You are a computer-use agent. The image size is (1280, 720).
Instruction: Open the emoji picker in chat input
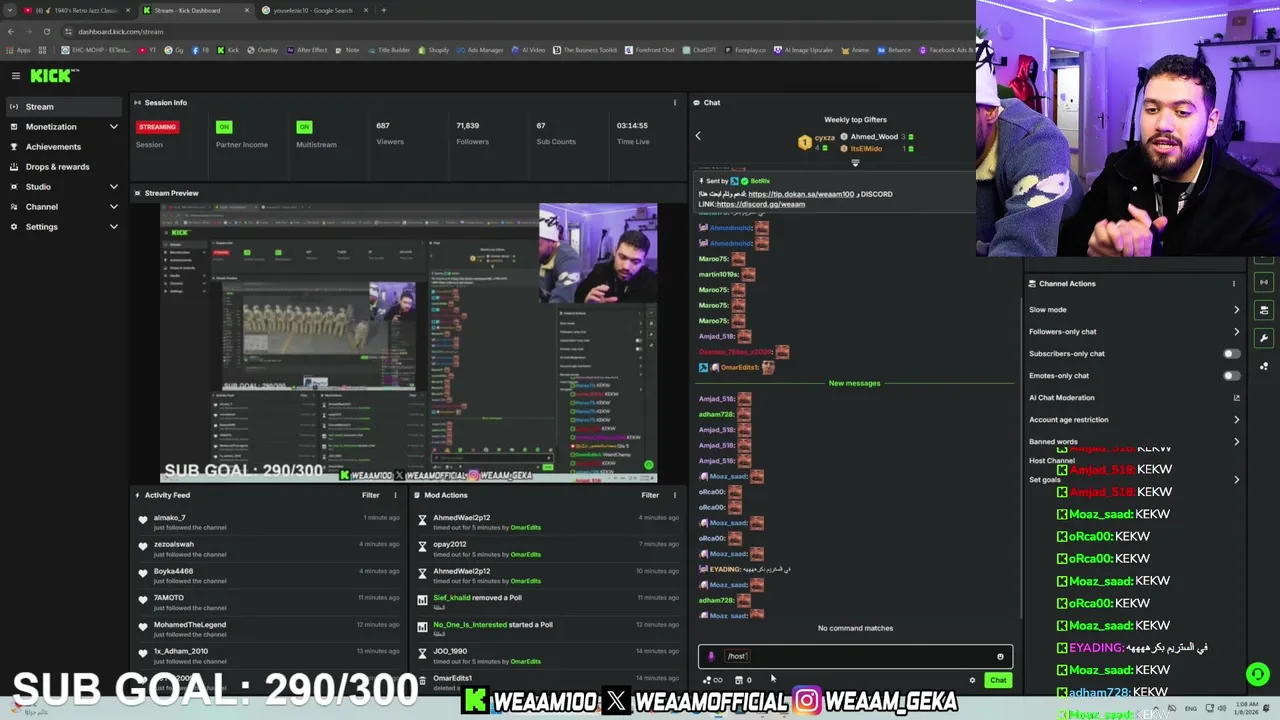tap(1000, 657)
